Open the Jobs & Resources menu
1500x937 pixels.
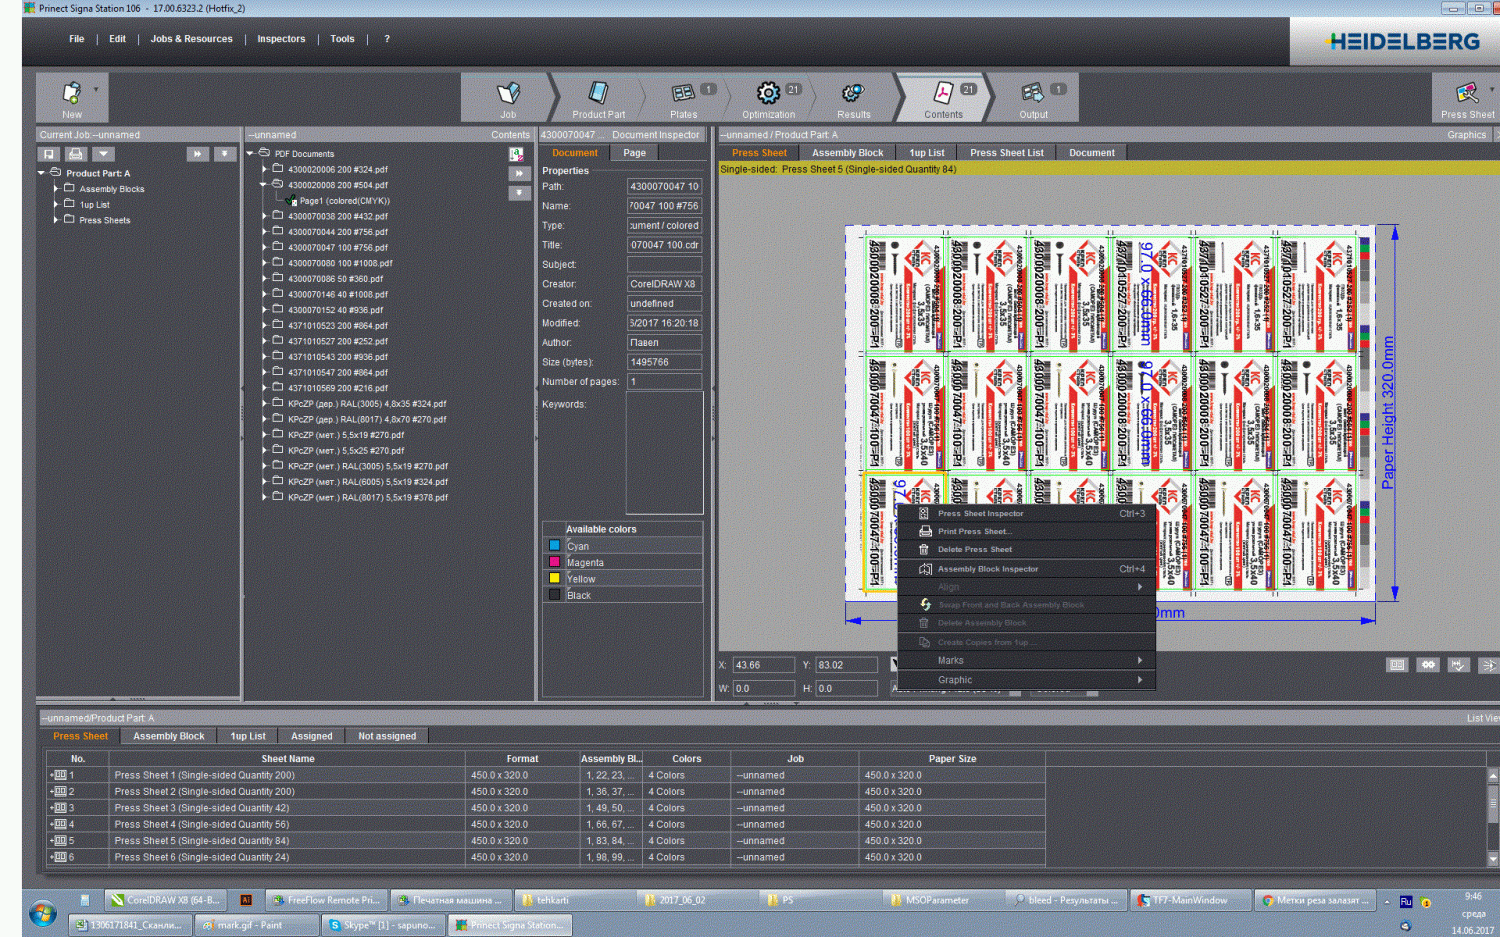point(191,39)
